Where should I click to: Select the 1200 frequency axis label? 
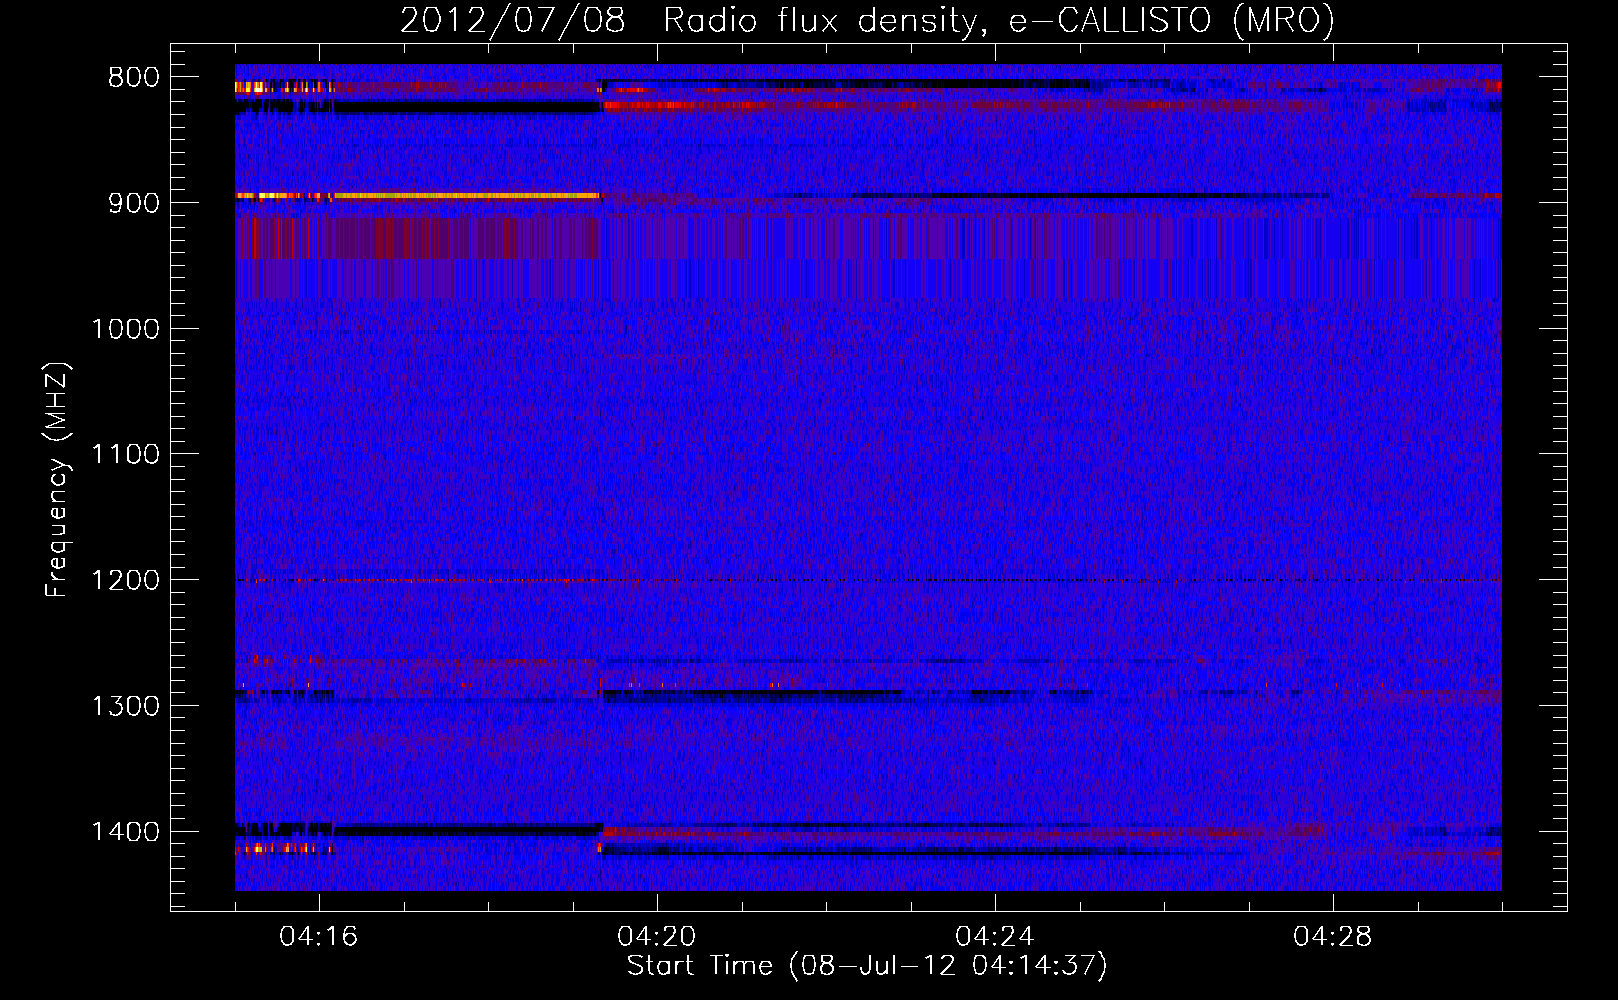click(125, 581)
